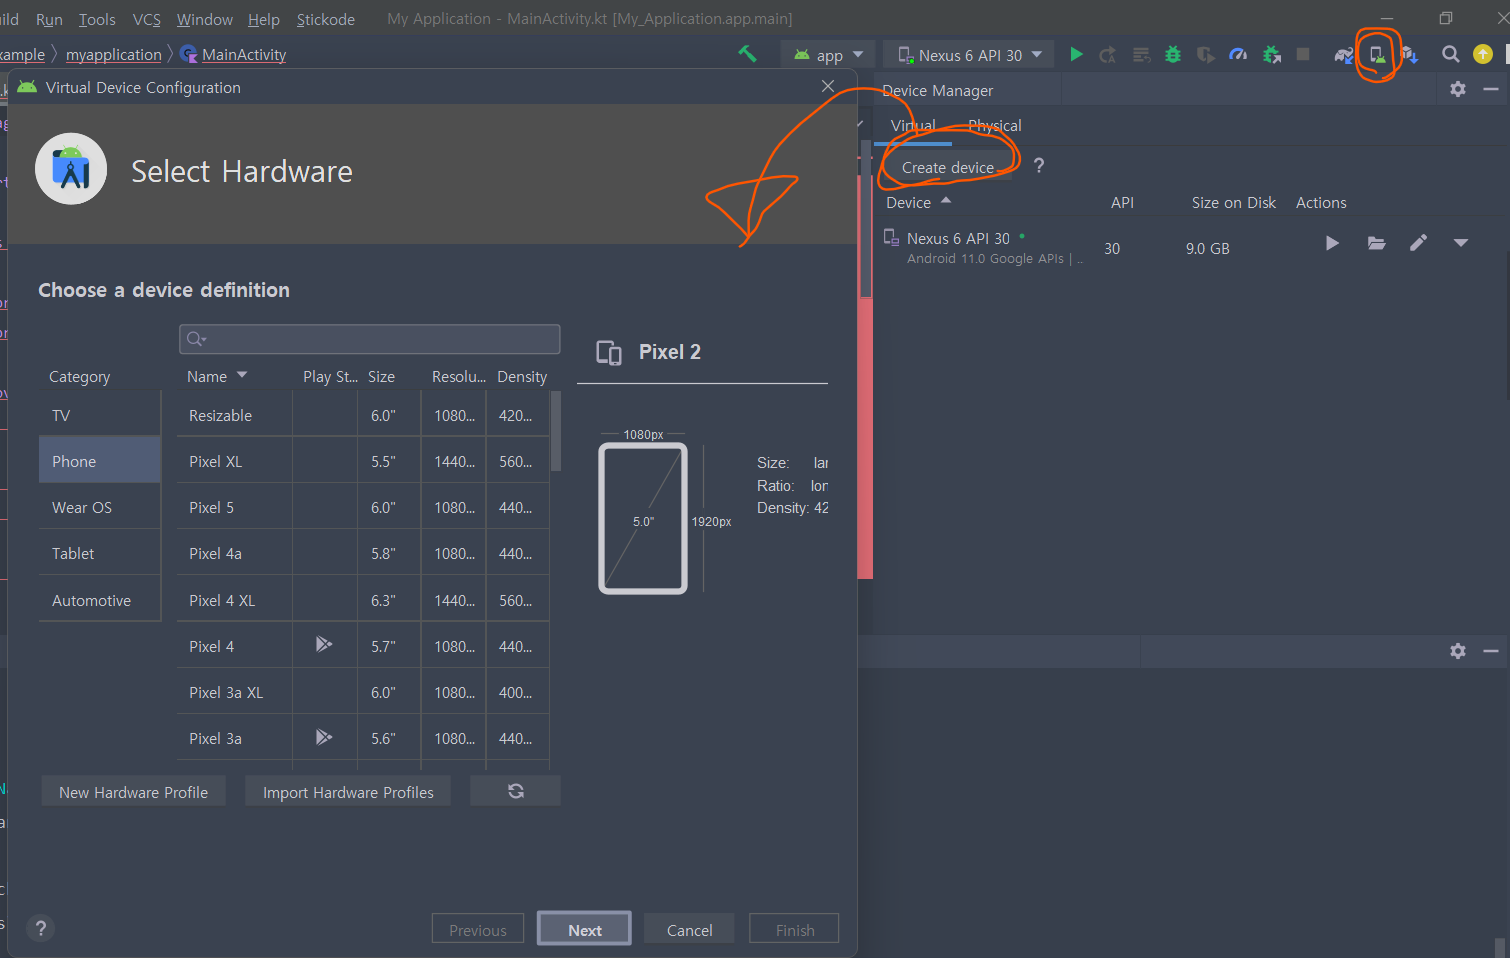Image resolution: width=1510 pixels, height=958 pixels.
Task: Click yellow update notification icon
Action: (x=1483, y=54)
